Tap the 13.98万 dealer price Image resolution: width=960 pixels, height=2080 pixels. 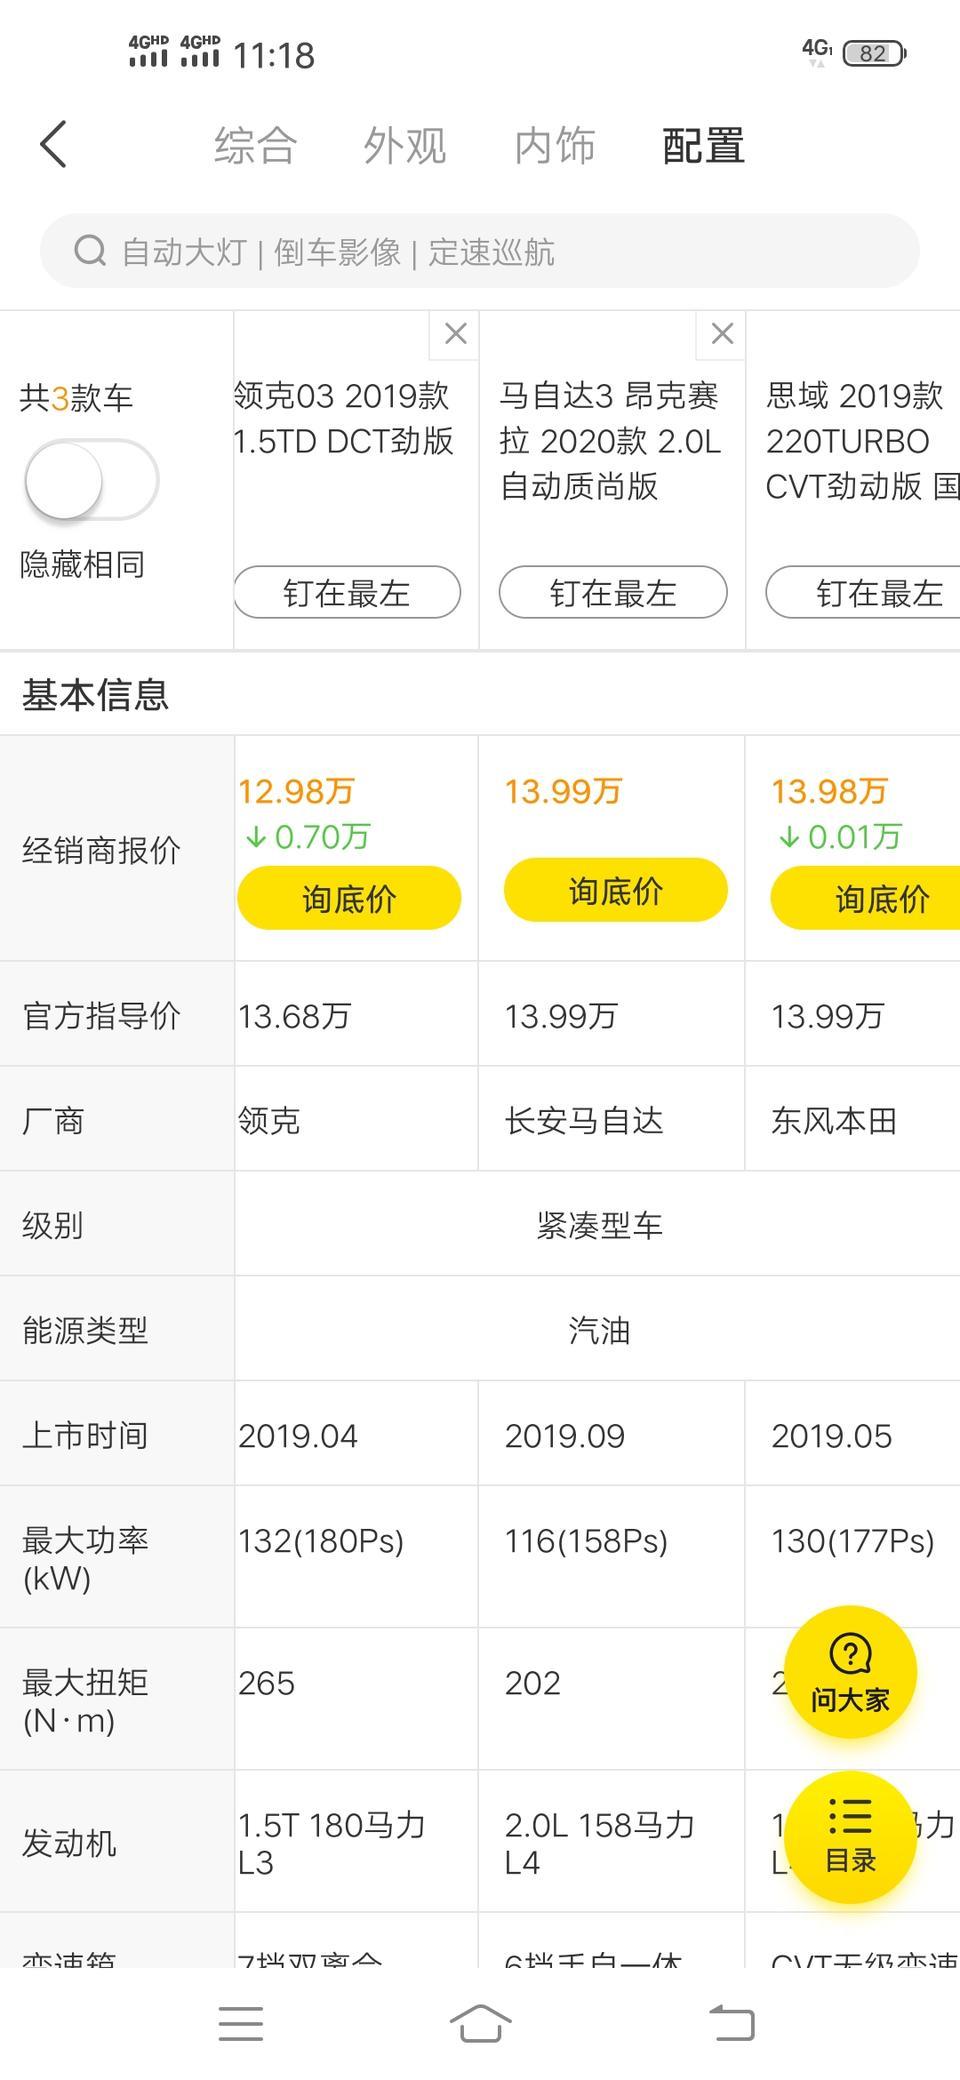pos(829,792)
